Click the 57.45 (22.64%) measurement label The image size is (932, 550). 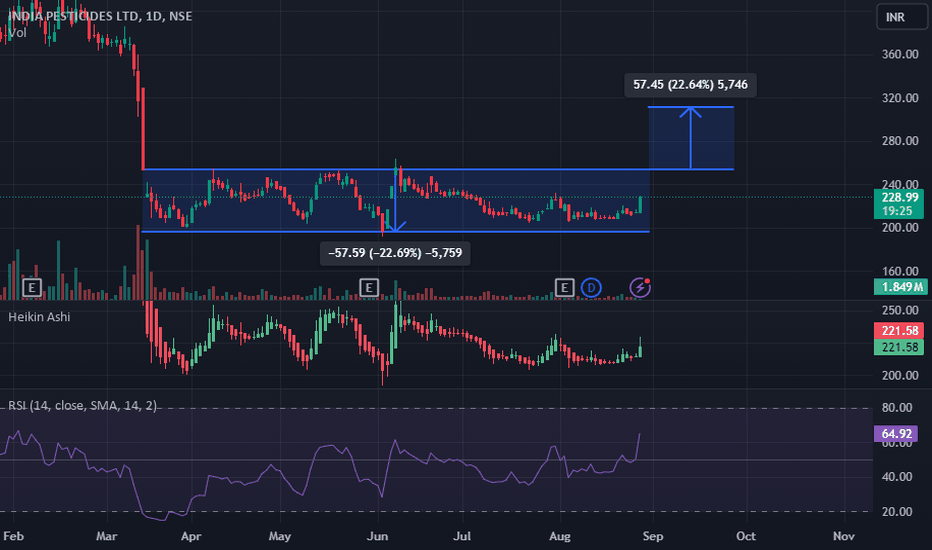[690, 84]
